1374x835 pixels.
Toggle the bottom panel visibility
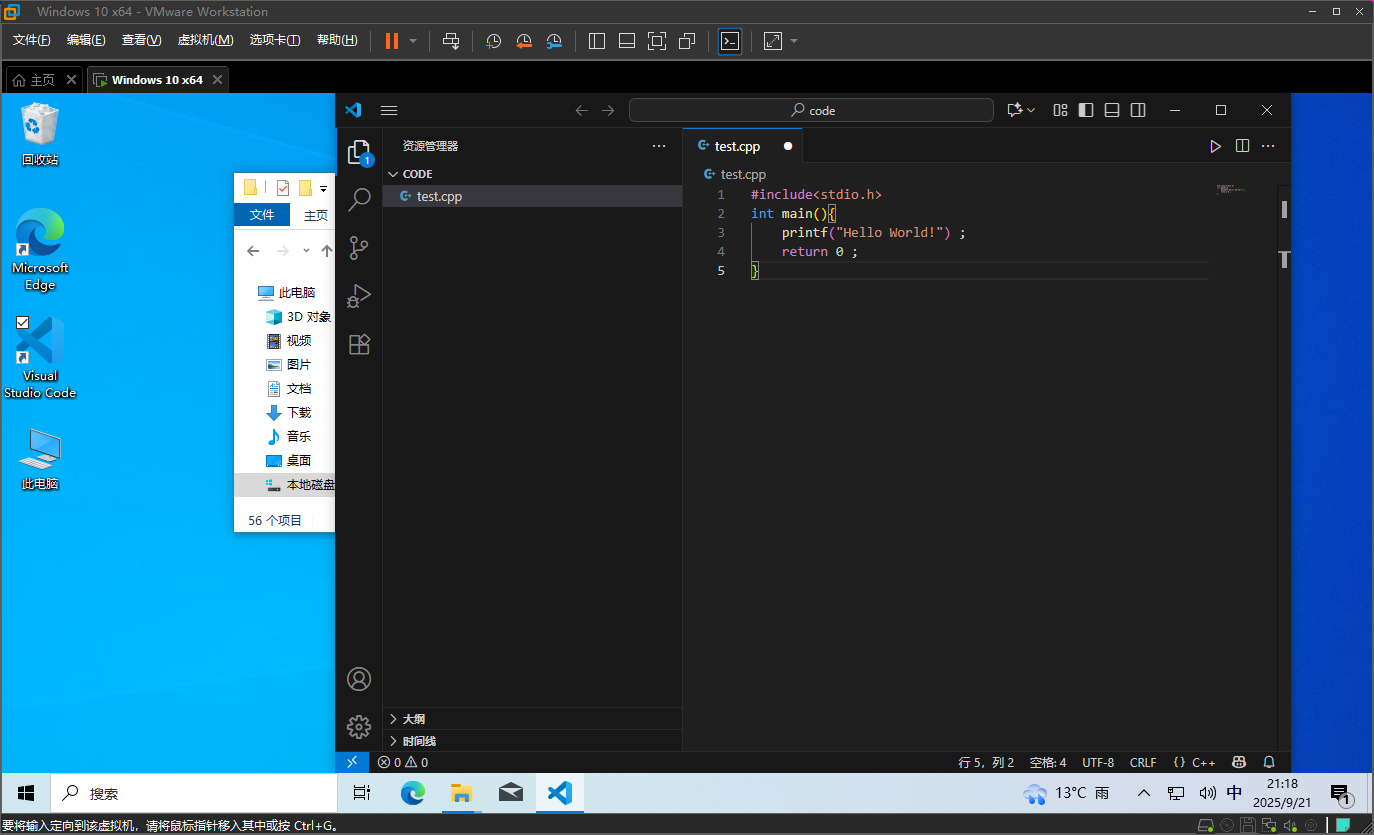click(1112, 110)
